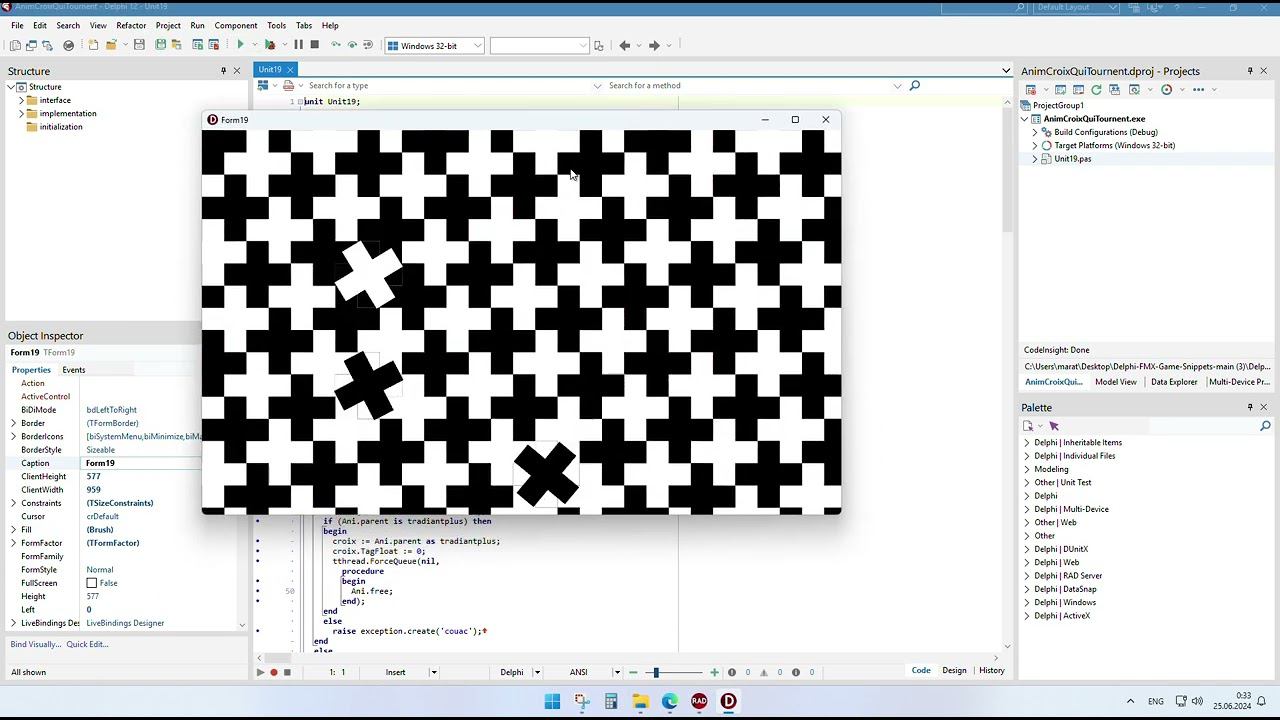Stop the program with the toolbar stop icon
This screenshot has height=720, width=1280.
pyautogui.click(x=314, y=45)
